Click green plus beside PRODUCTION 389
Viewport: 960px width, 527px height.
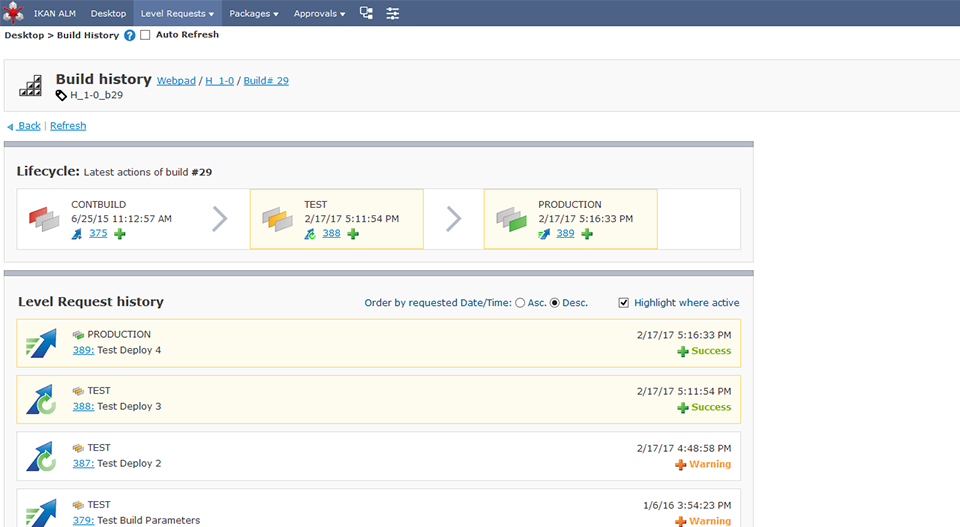click(x=587, y=234)
